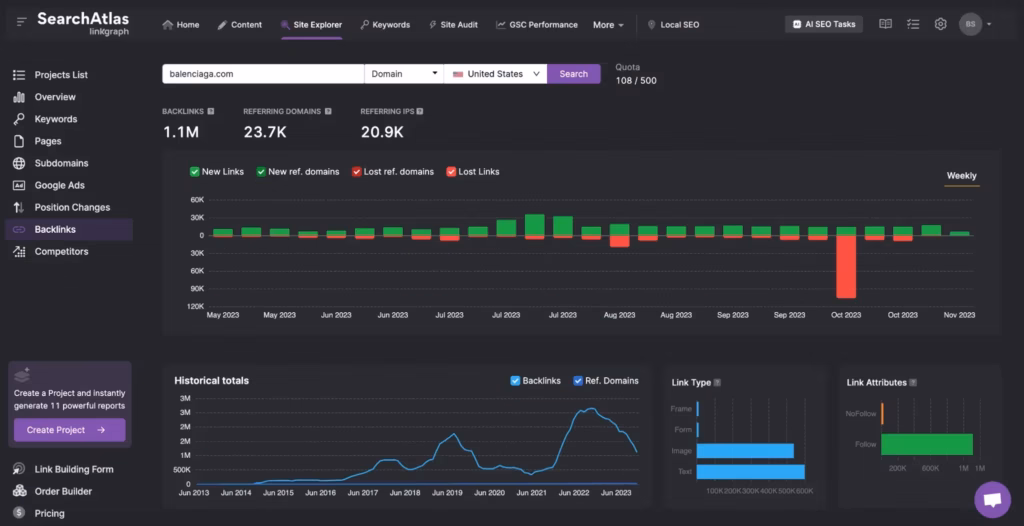
Task: Click the large red October 2023 bar
Action: coord(846,266)
